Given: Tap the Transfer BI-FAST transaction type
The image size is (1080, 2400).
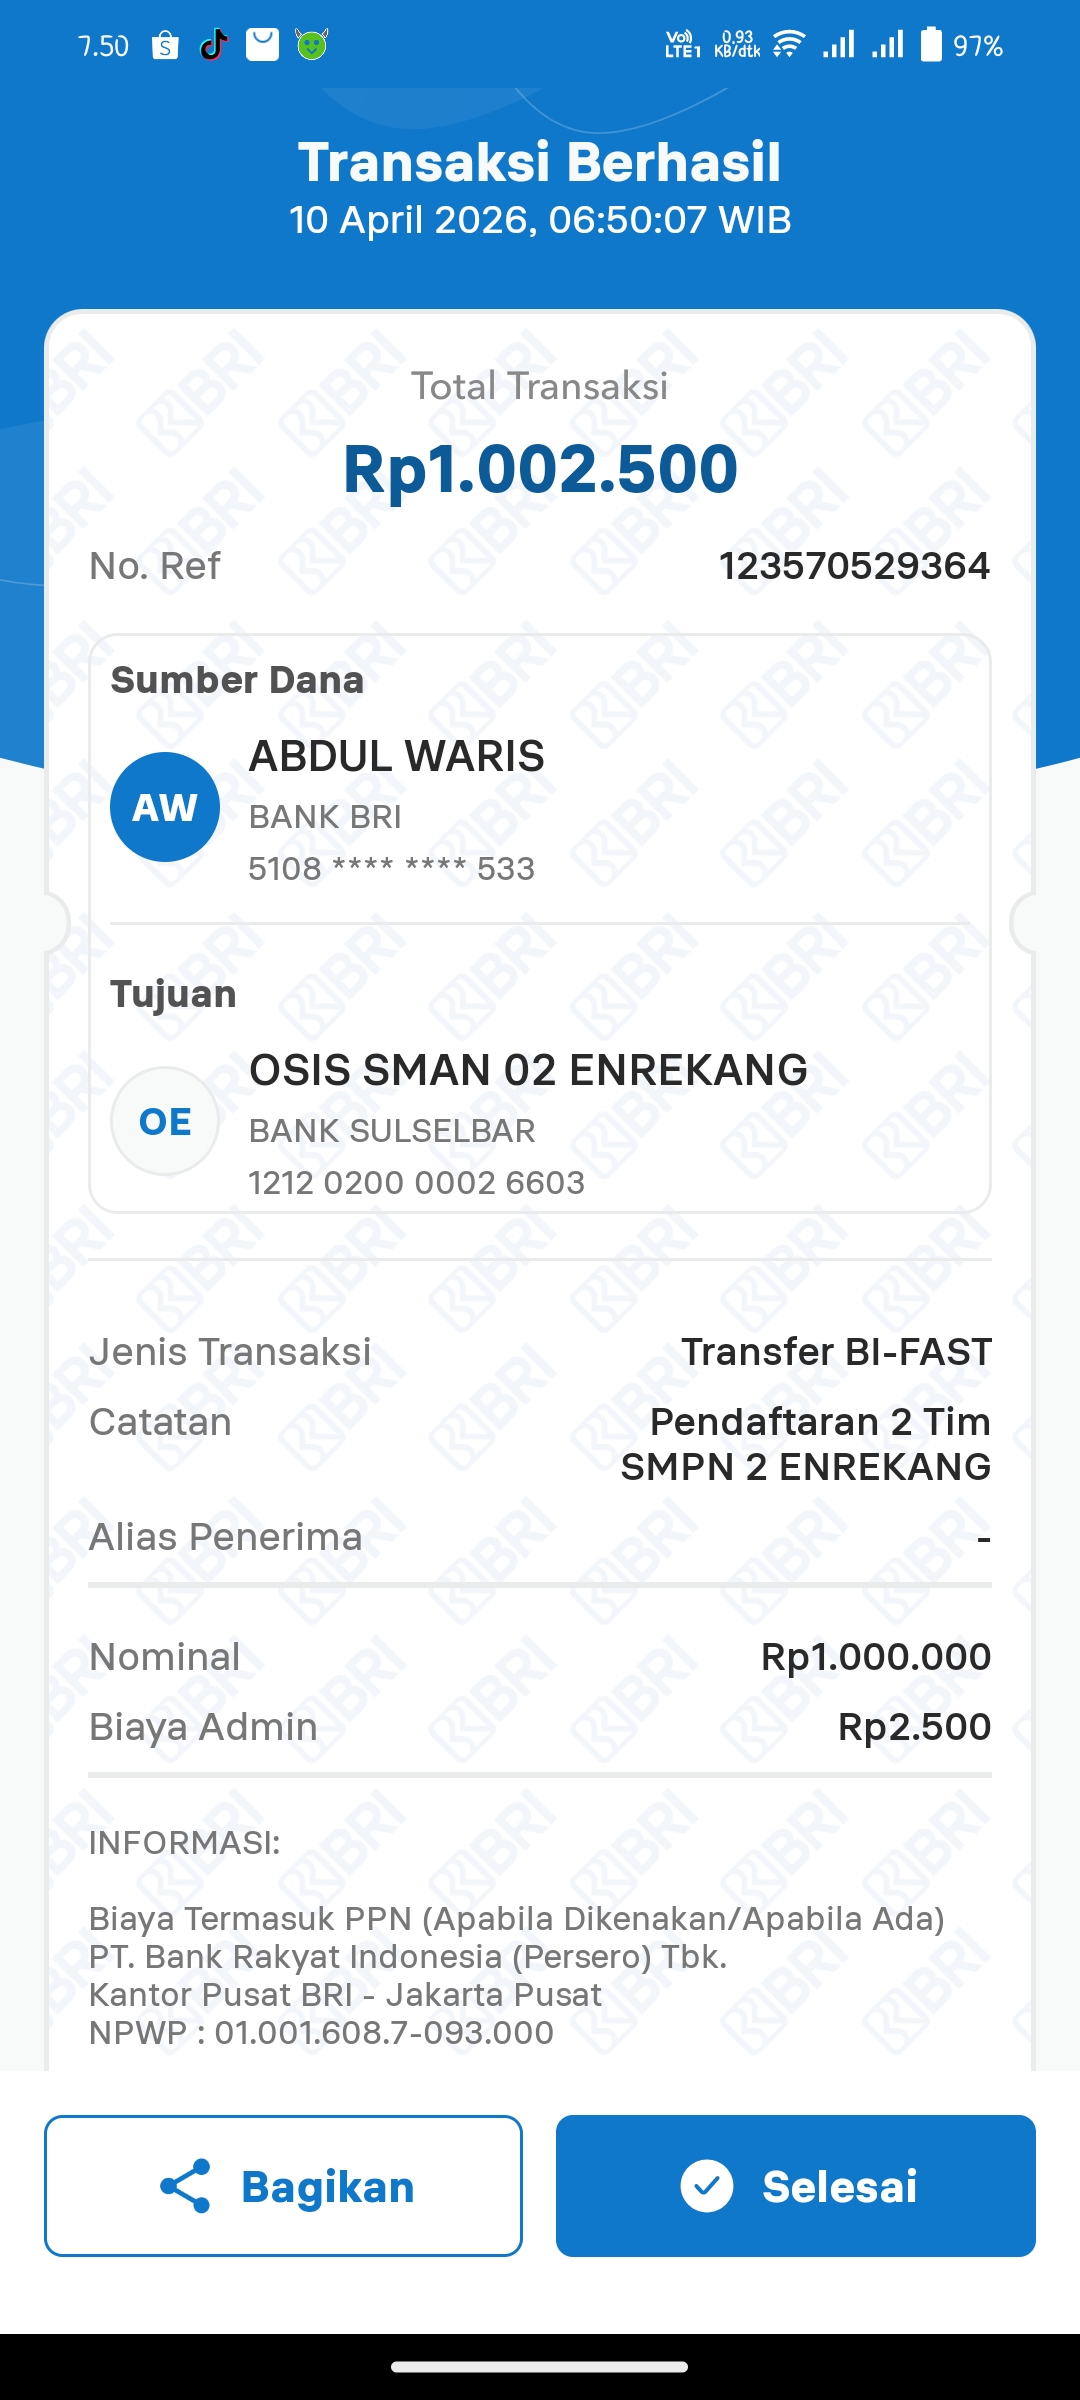Looking at the screenshot, I should pos(836,1352).
